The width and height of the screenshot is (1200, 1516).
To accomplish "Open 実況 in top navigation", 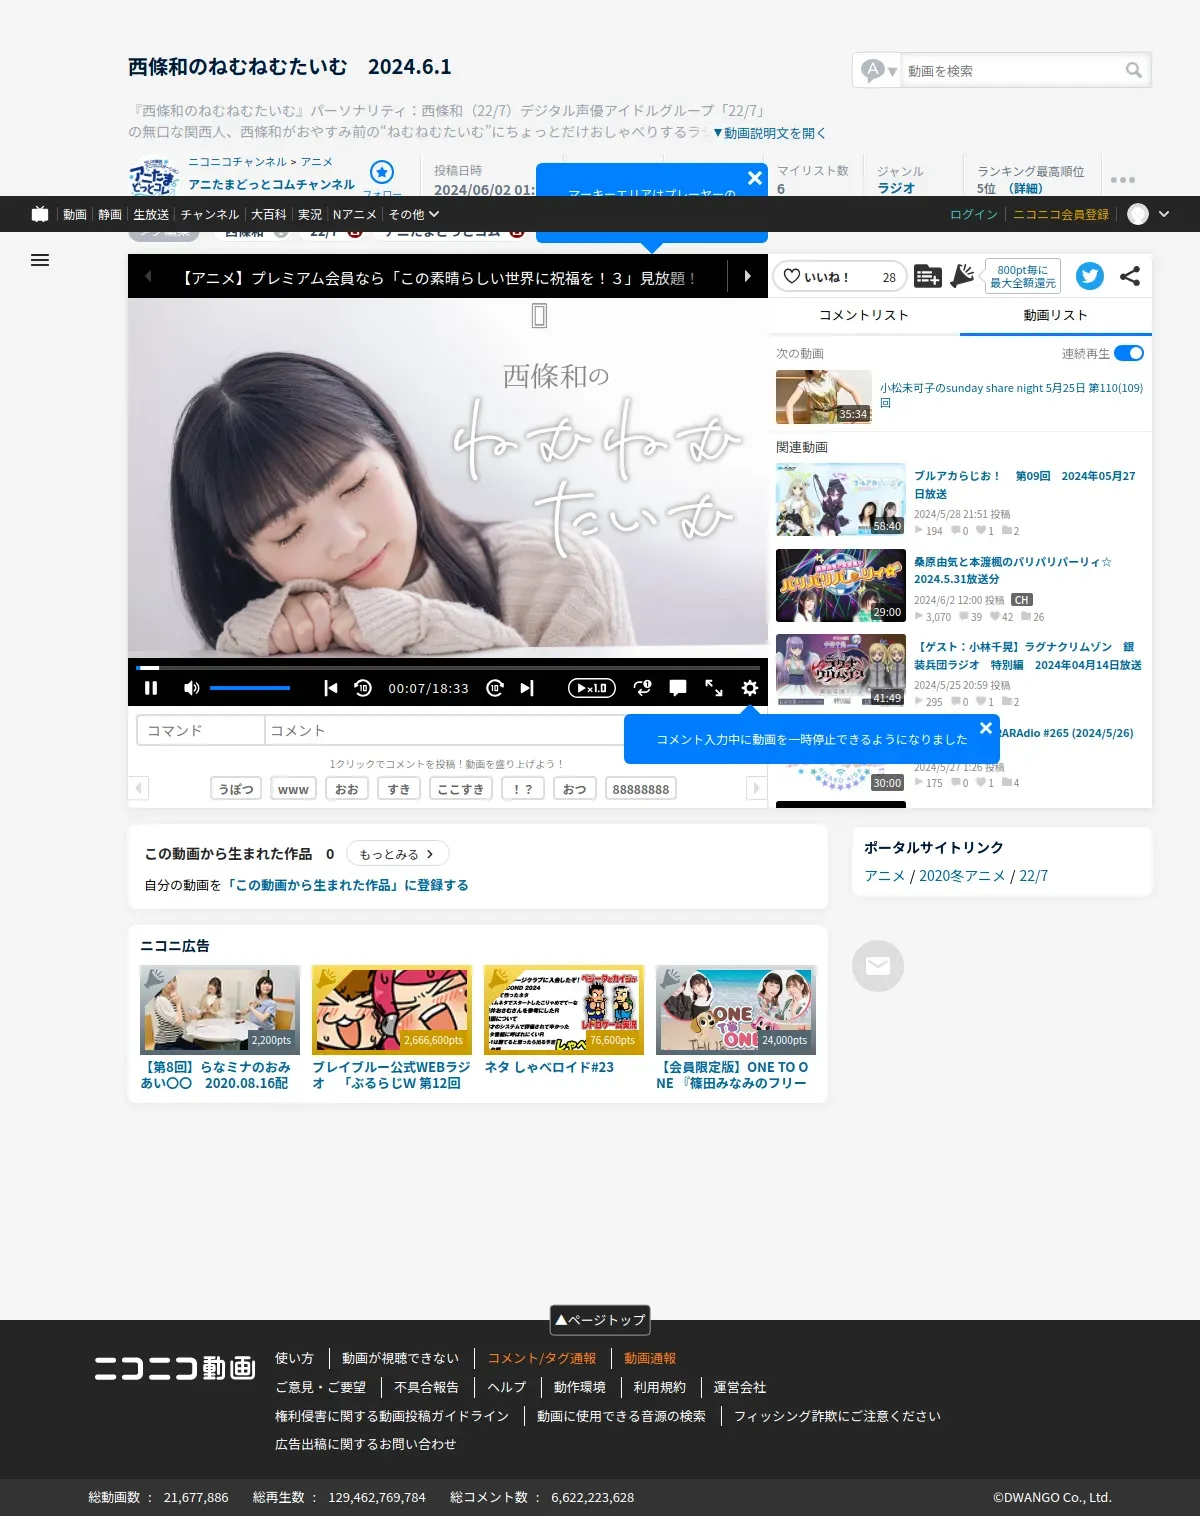I will [310, 214].
